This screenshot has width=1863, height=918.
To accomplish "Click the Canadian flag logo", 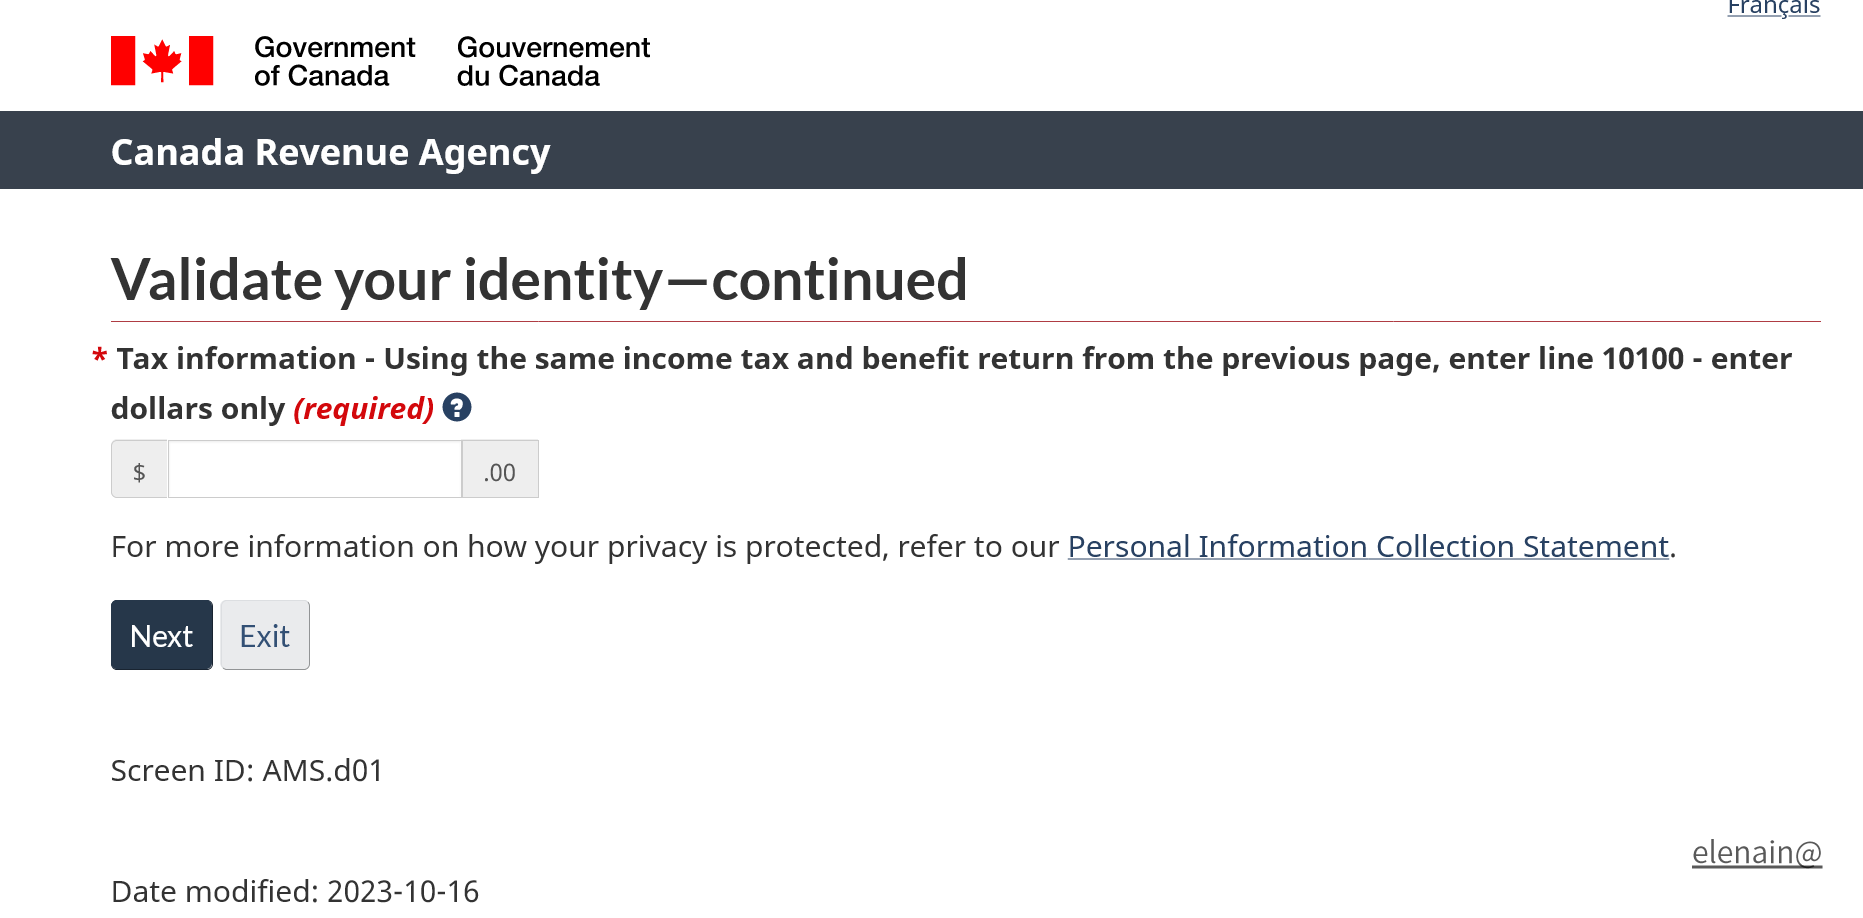I will [x=162, y=61].
